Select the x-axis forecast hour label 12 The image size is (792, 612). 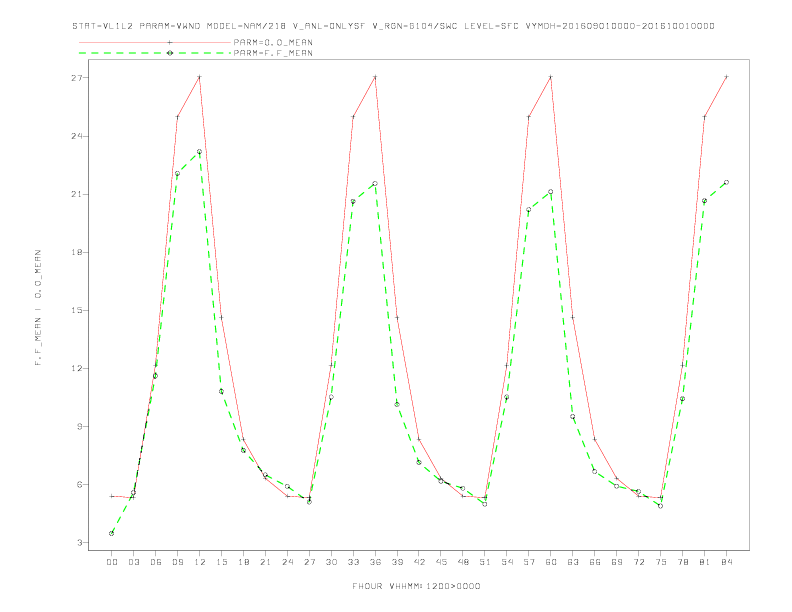point(200,562)
